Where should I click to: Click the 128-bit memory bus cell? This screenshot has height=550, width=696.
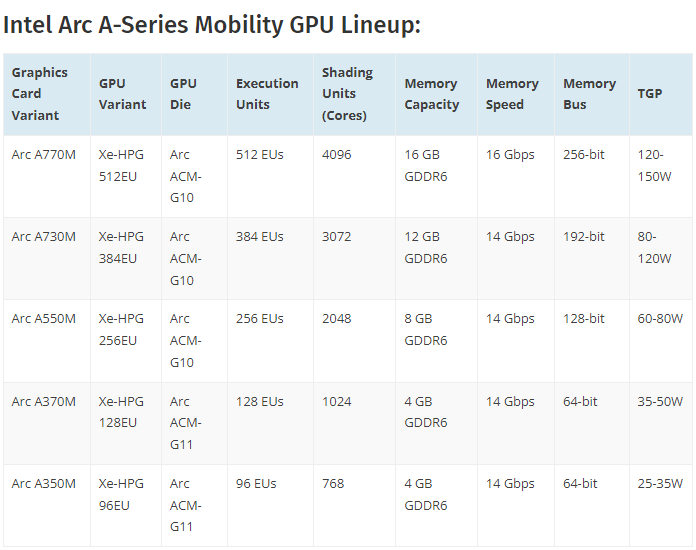584,319
